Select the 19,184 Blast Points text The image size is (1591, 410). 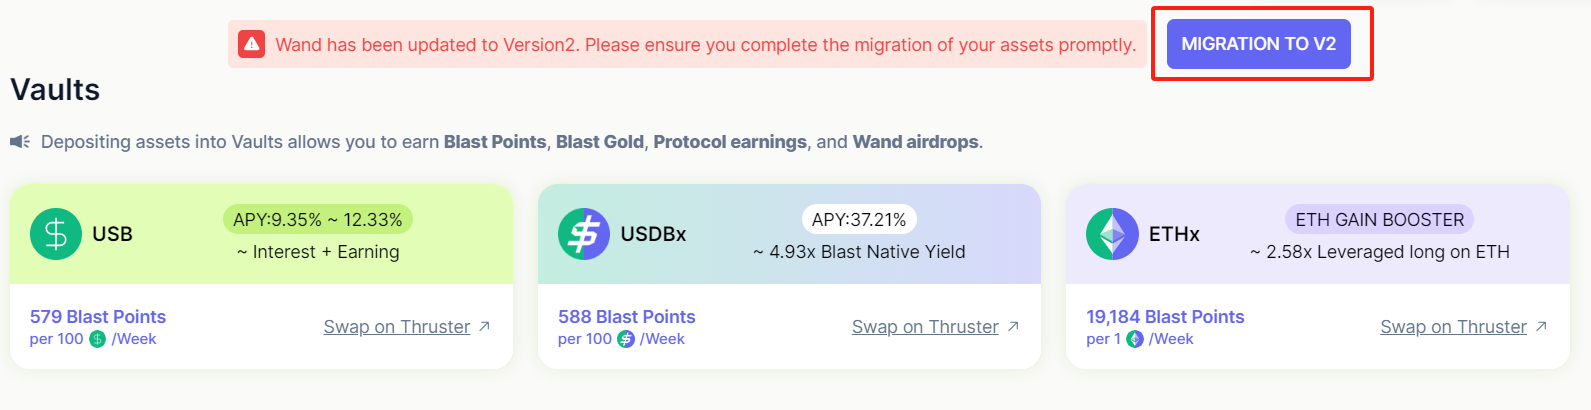[x=1165, y=317]
